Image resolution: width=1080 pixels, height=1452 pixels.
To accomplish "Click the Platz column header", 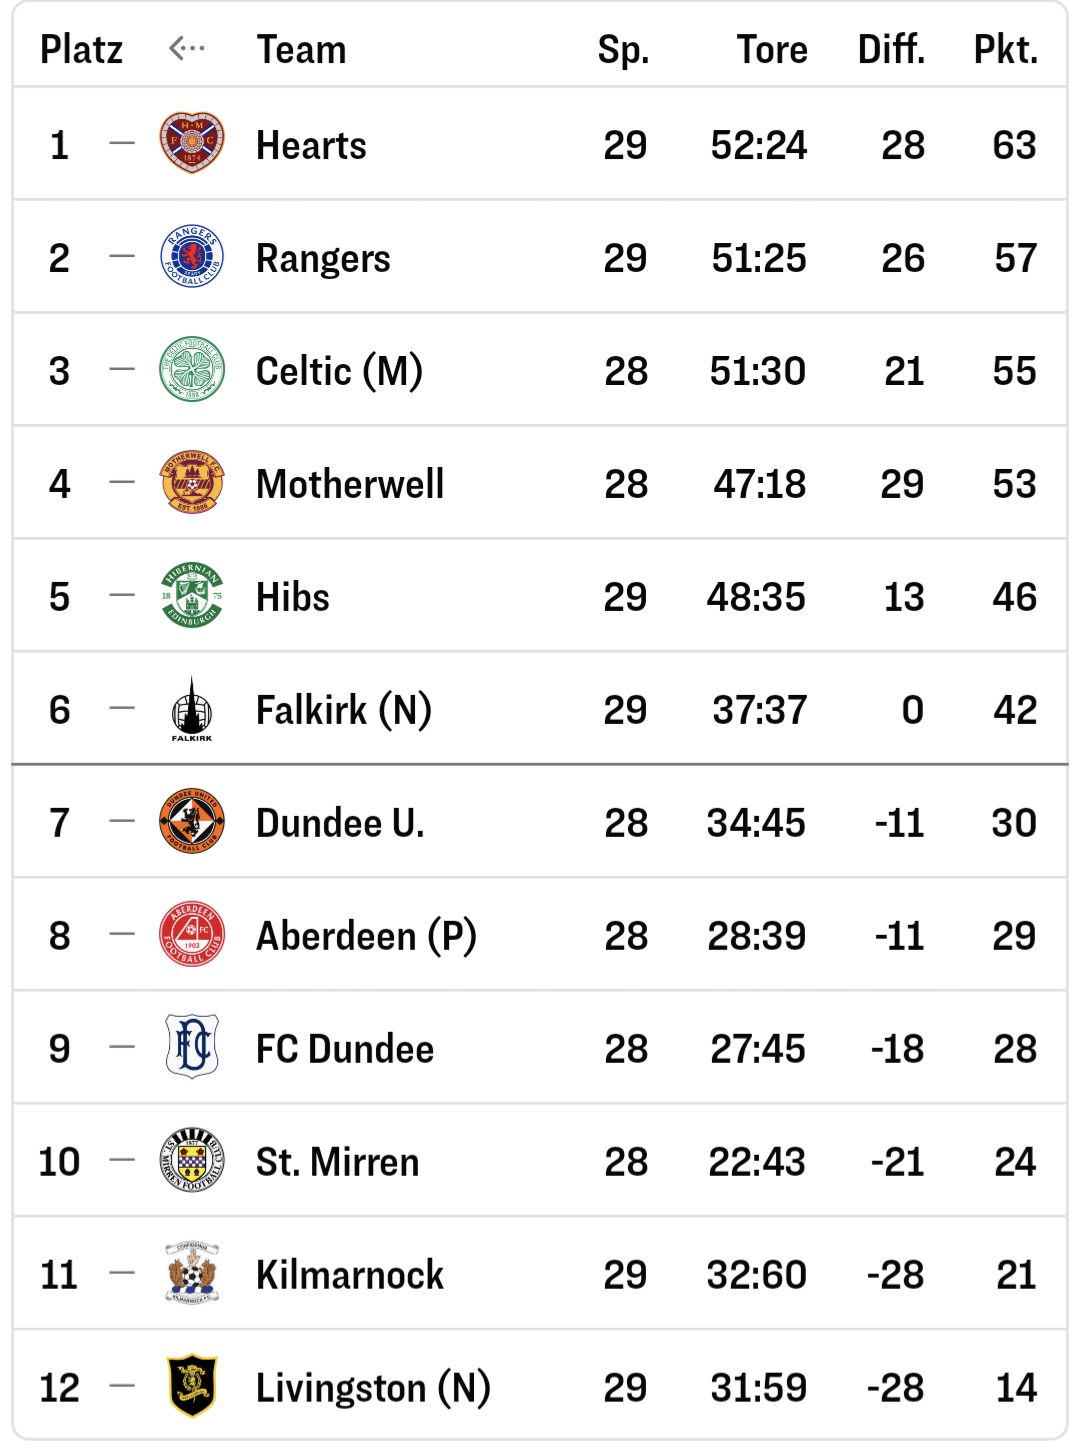I will (81, 49).
